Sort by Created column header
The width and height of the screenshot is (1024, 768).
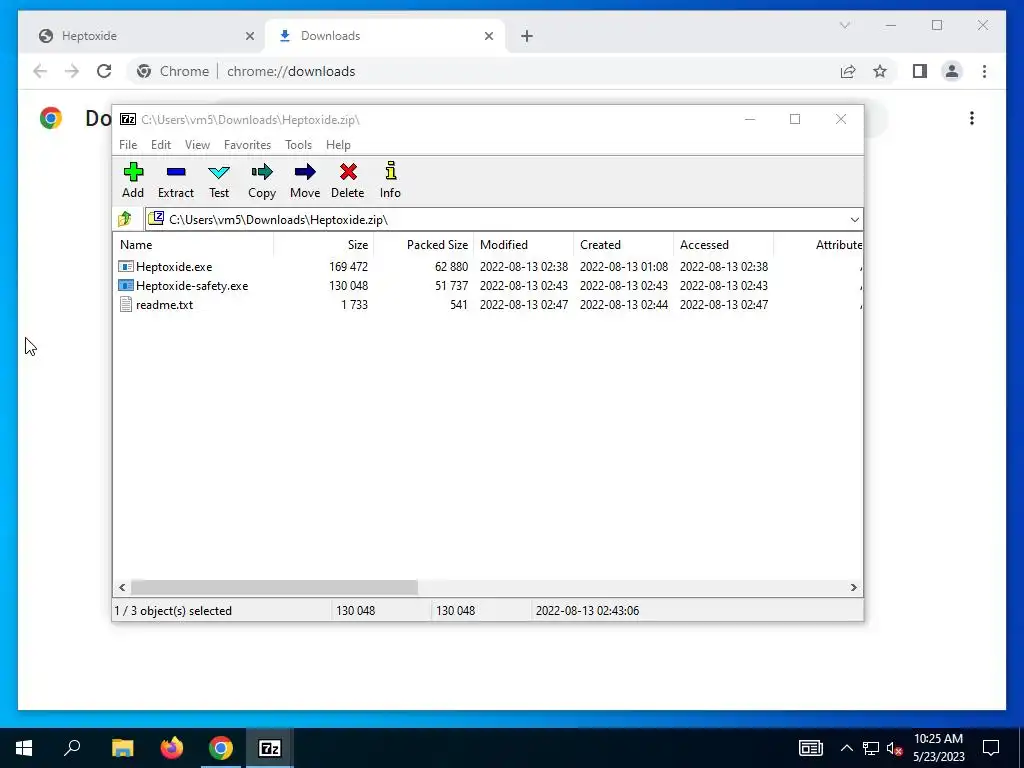624,245
